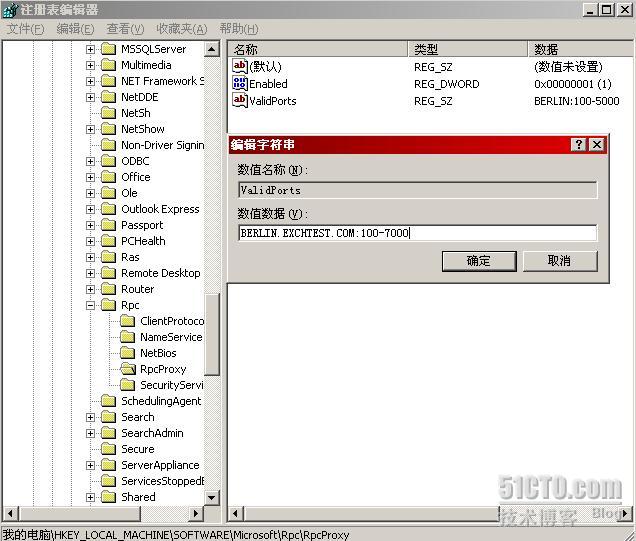Image resolution: width=636 pixels, height=541 pixels.
Task: Select the default string value icon
Action: pos(240,66)
